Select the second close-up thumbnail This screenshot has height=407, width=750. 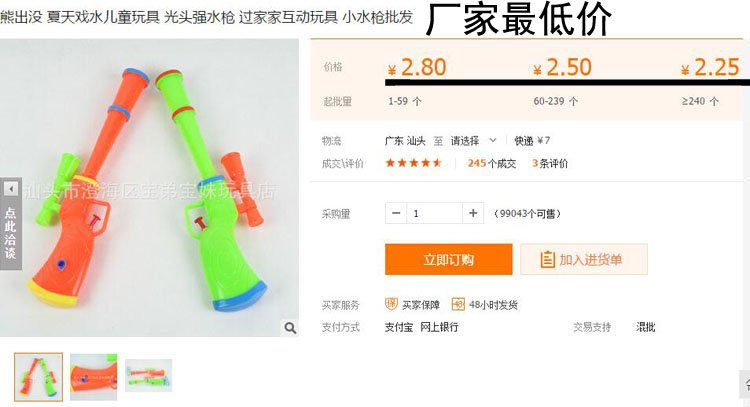pos(93,377)
